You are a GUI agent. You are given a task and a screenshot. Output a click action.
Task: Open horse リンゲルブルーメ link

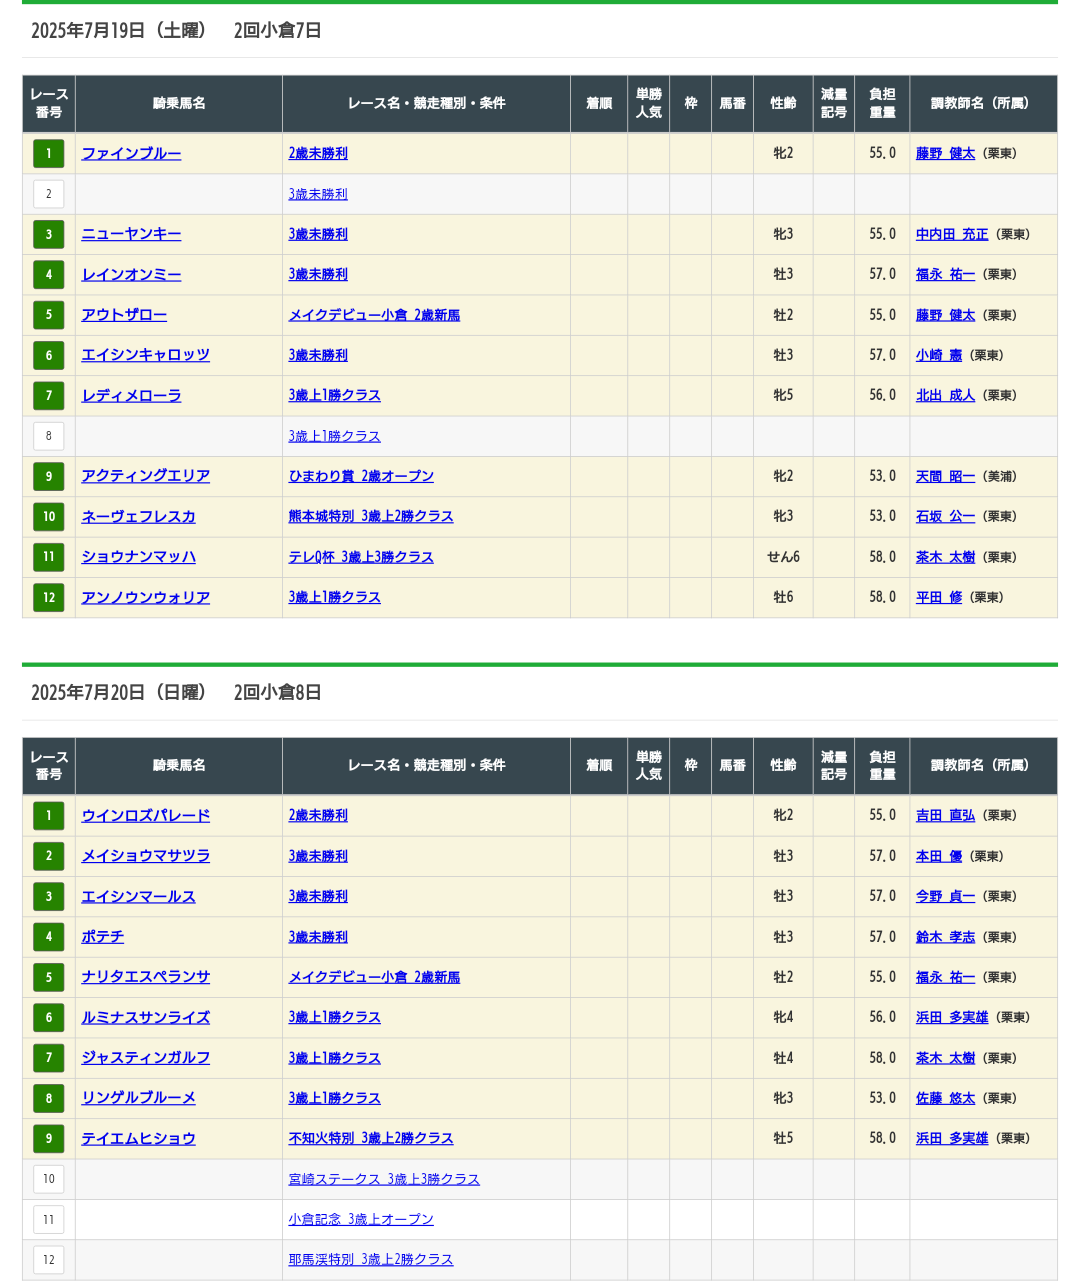(x=138, y=1098)
